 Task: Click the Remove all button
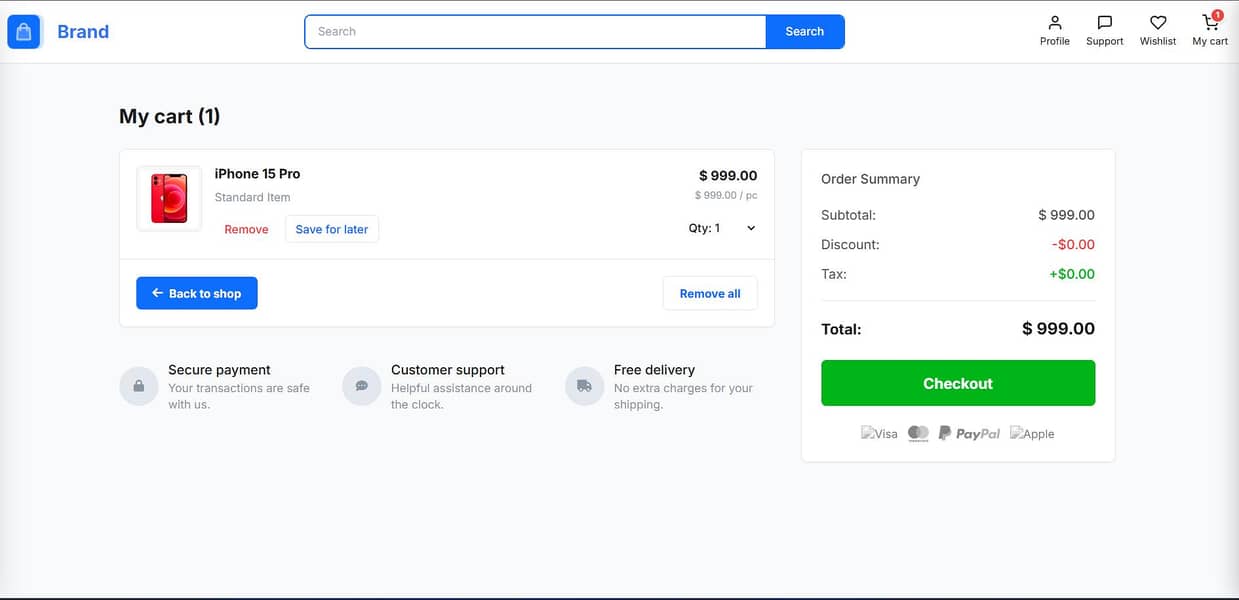coord(710,293)
